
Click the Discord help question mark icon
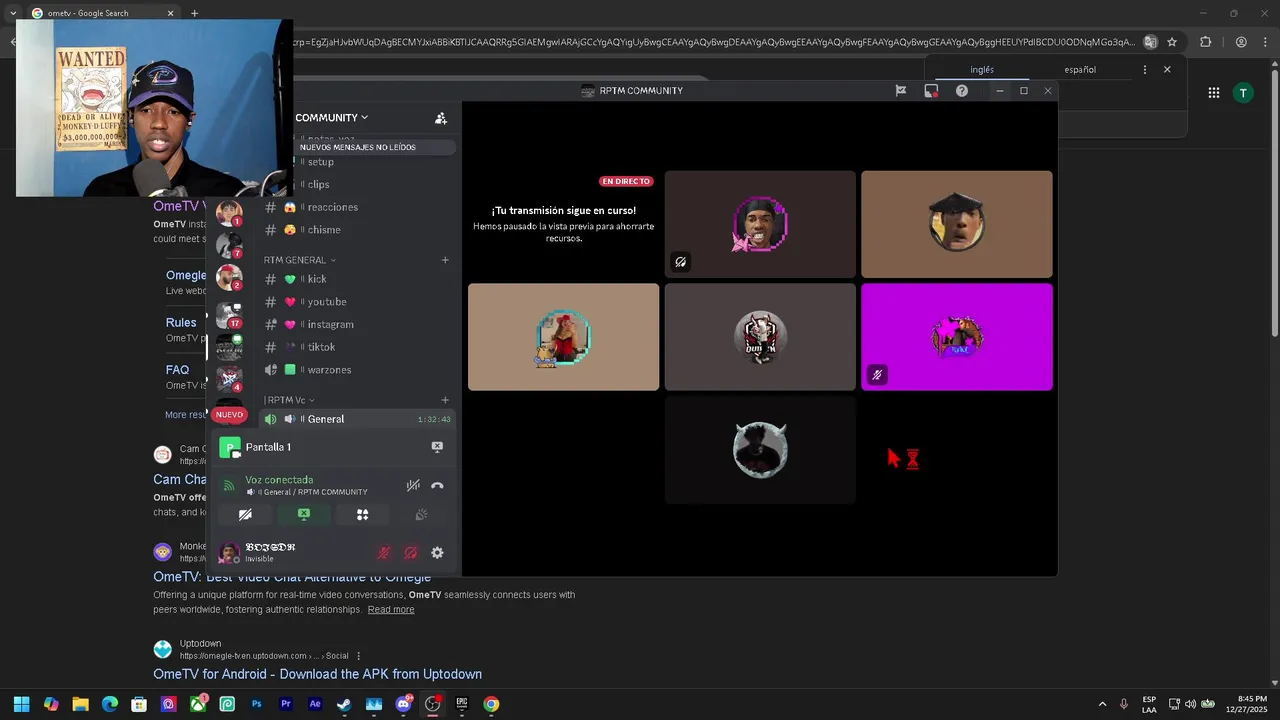click(x=961, y=90)
